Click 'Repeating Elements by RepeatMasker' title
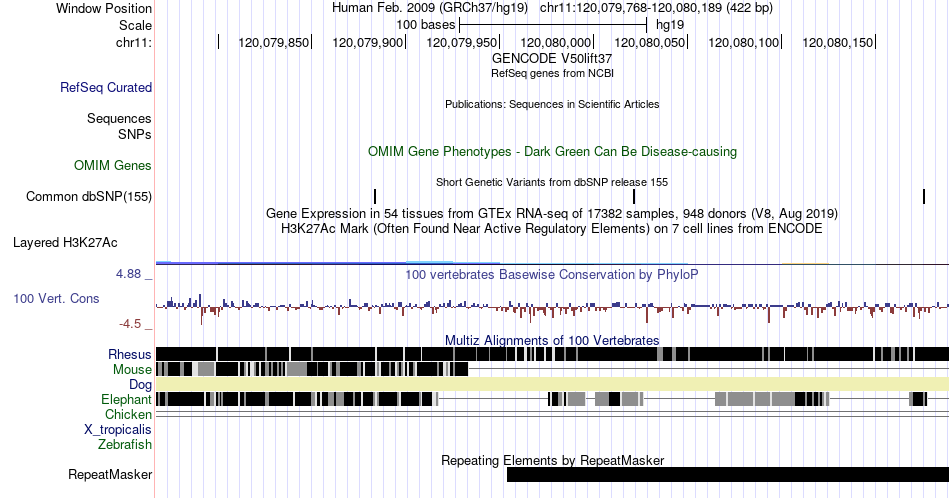950x498 pixels. [x=553, y=460]
